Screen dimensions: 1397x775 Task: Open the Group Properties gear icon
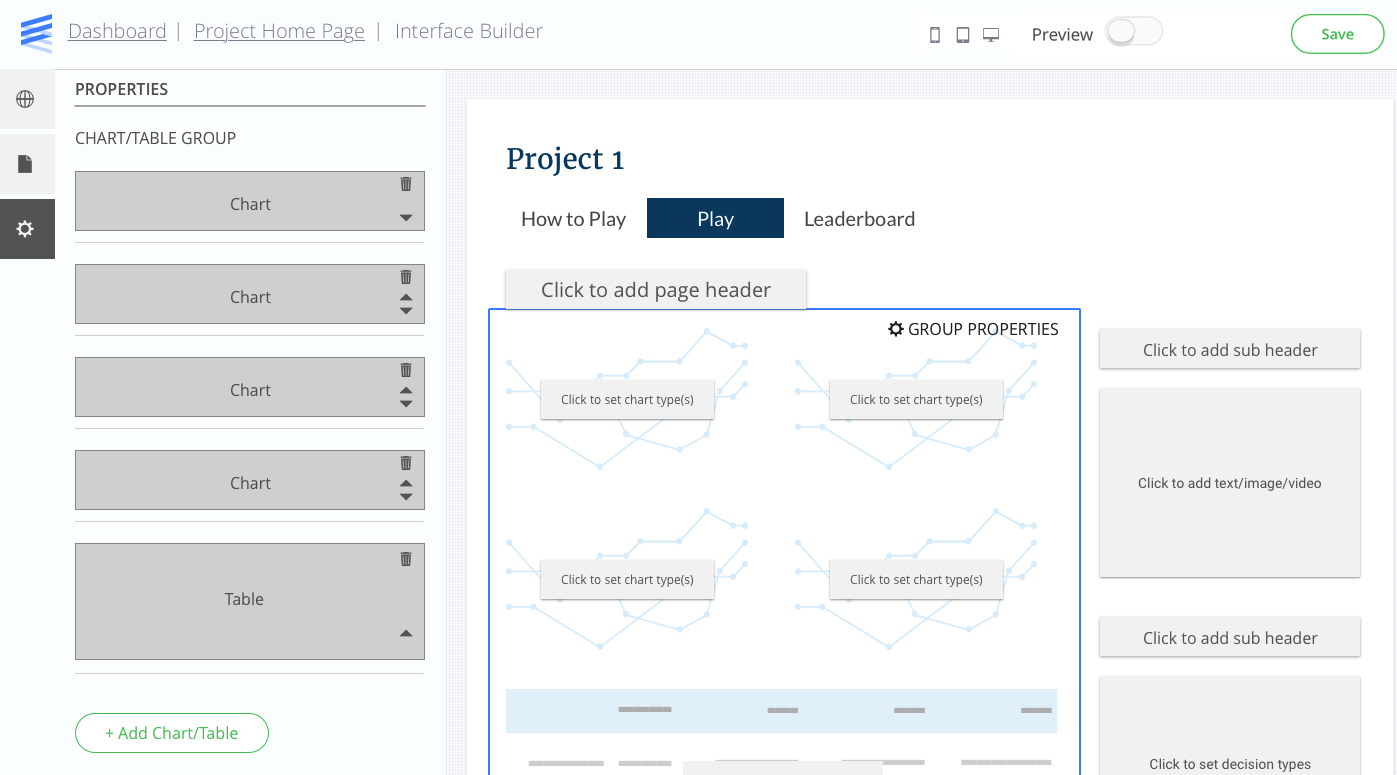pyautogui.click(x=896, y=329)
